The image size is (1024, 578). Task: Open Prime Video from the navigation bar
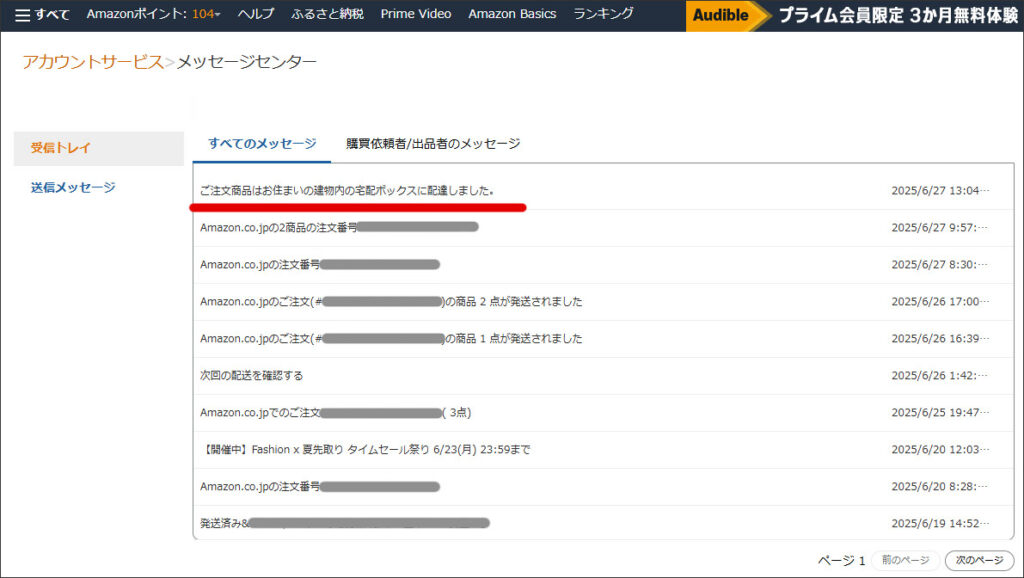(416, 14)
